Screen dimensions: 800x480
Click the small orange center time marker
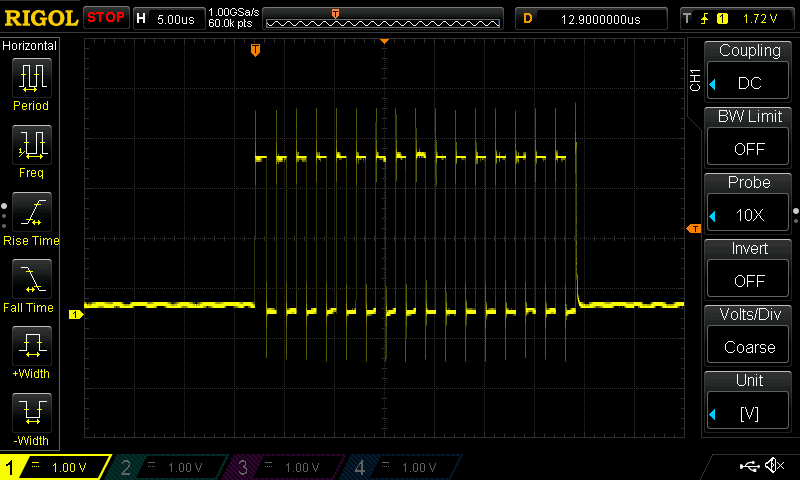385,41
